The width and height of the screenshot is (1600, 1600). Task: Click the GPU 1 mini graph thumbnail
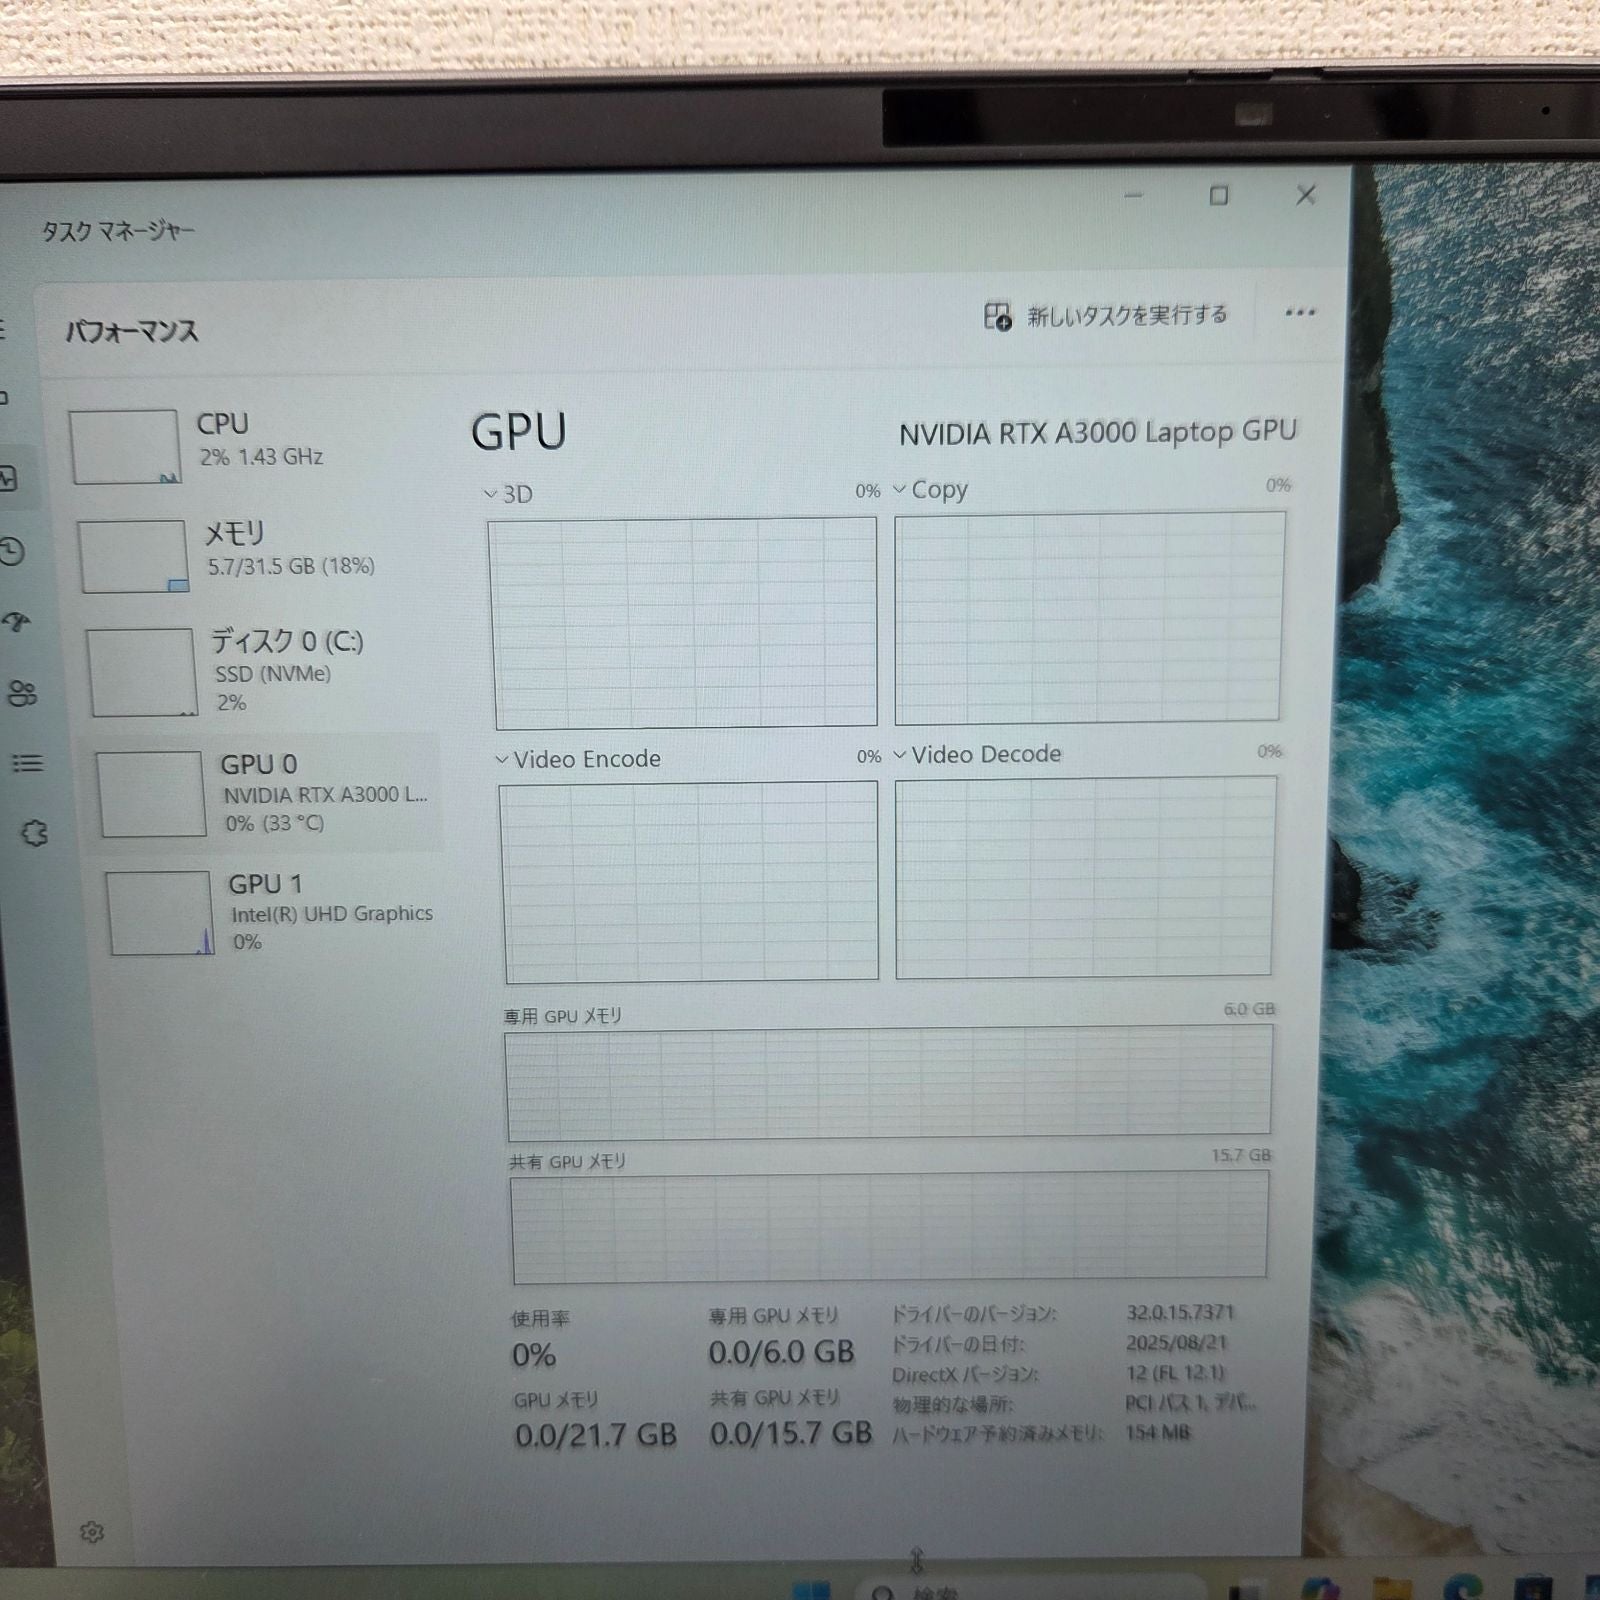pyautogui.click(x=160, y=913)
